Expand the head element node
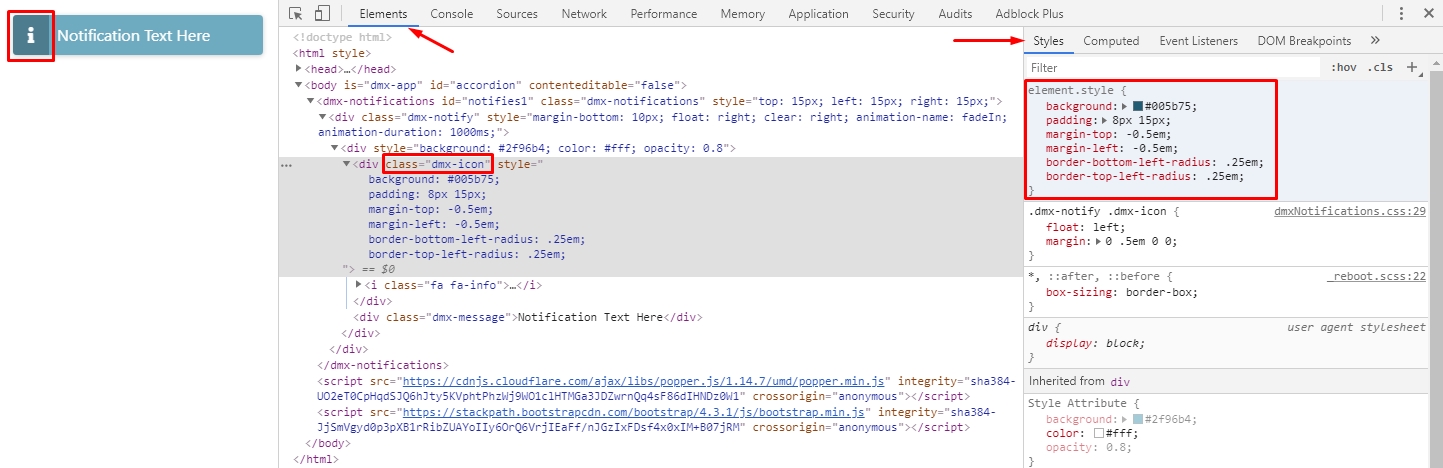This screenshot has width=1443, height=468. click(299, 69)
